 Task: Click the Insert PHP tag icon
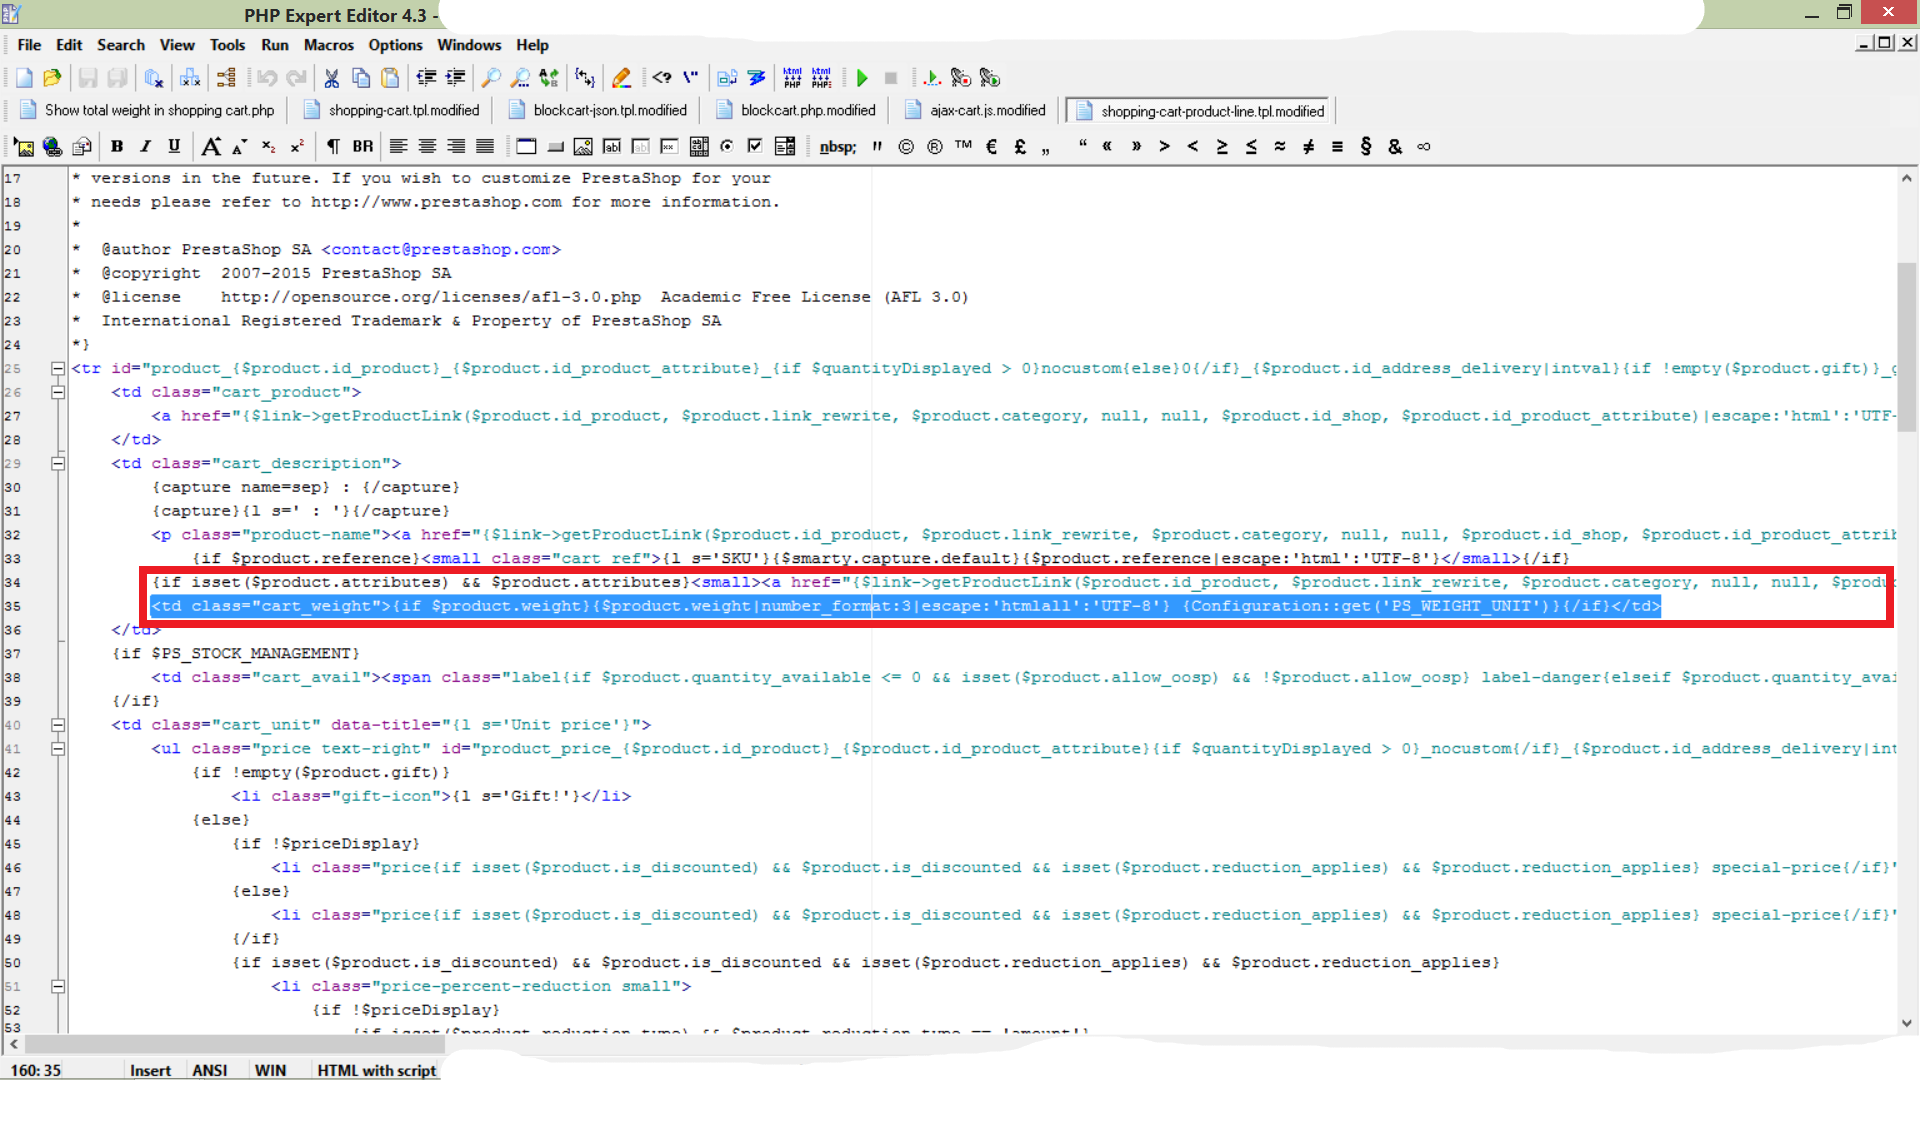662,78
